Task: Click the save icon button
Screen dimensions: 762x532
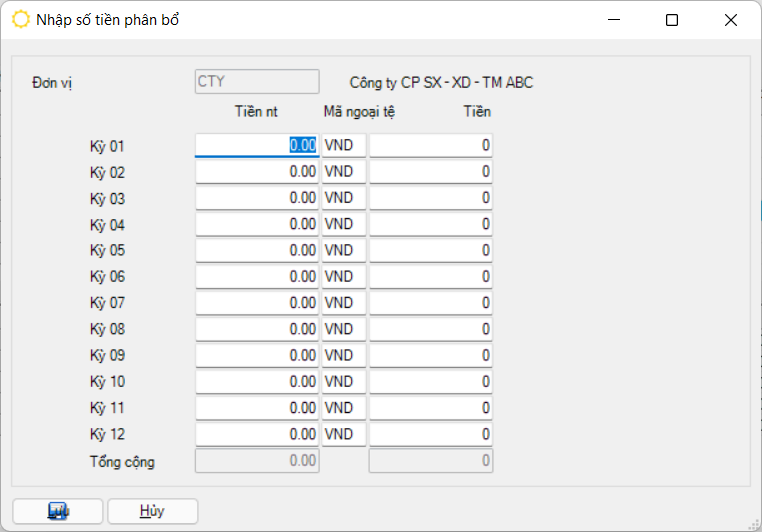Action: point(58,511)
